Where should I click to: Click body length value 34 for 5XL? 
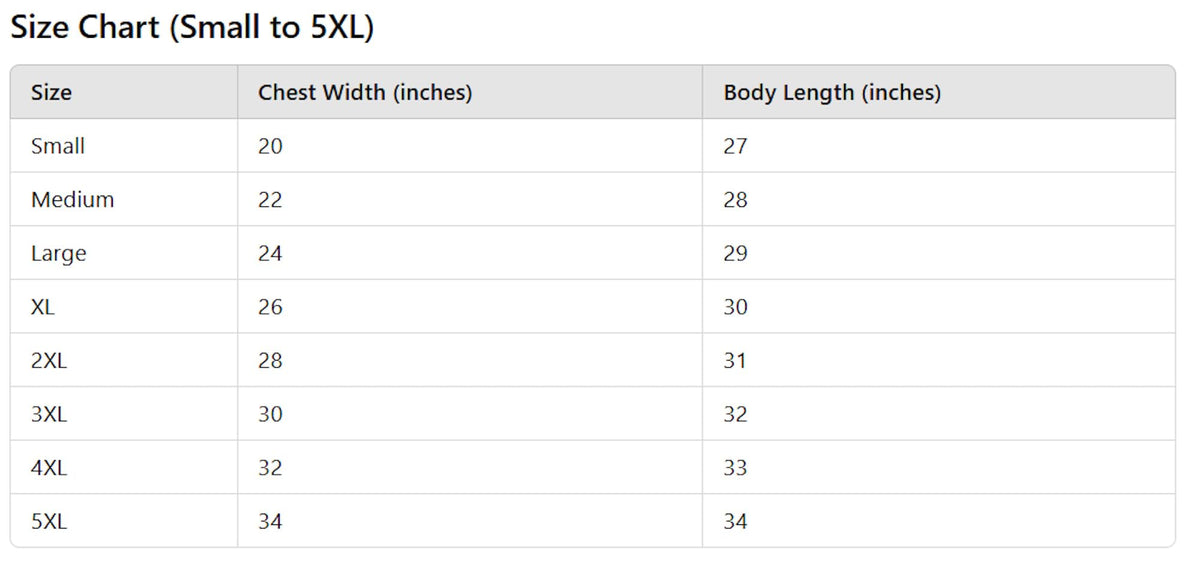point(735,521)
